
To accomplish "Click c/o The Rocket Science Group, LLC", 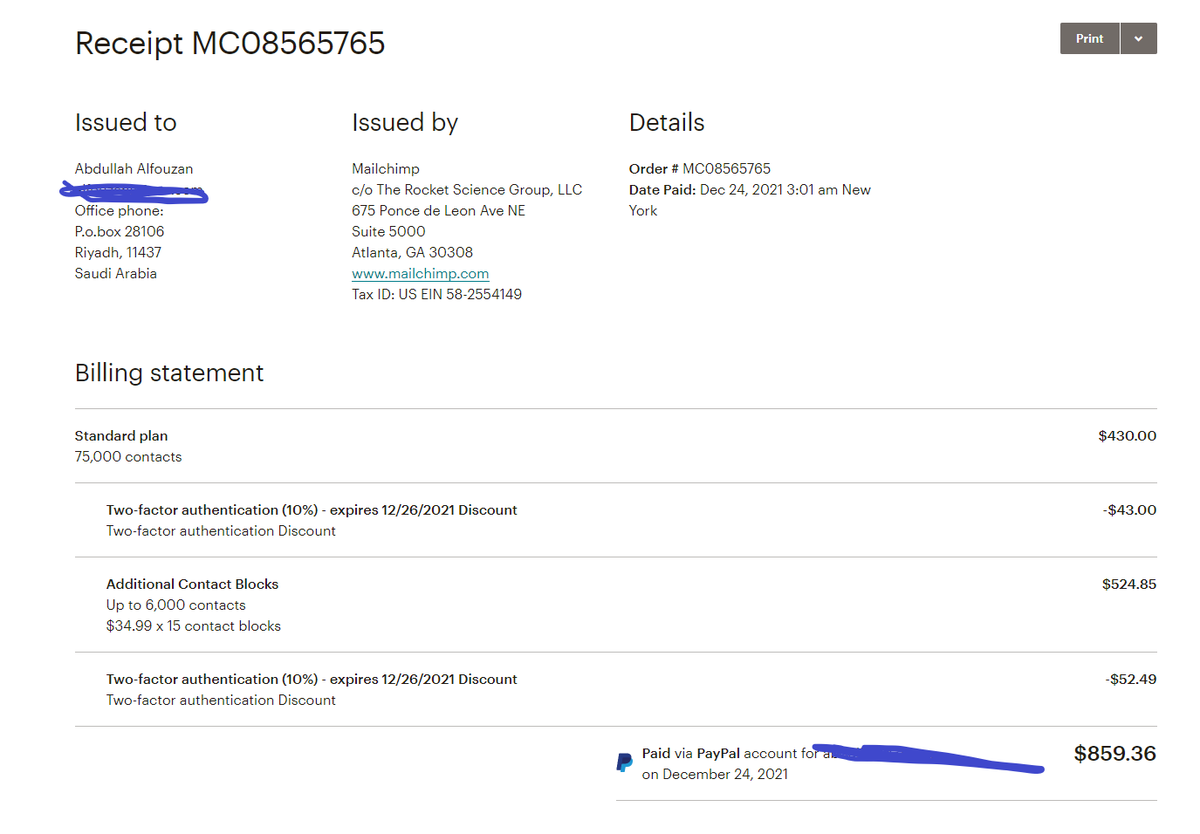I will [467, 189].
